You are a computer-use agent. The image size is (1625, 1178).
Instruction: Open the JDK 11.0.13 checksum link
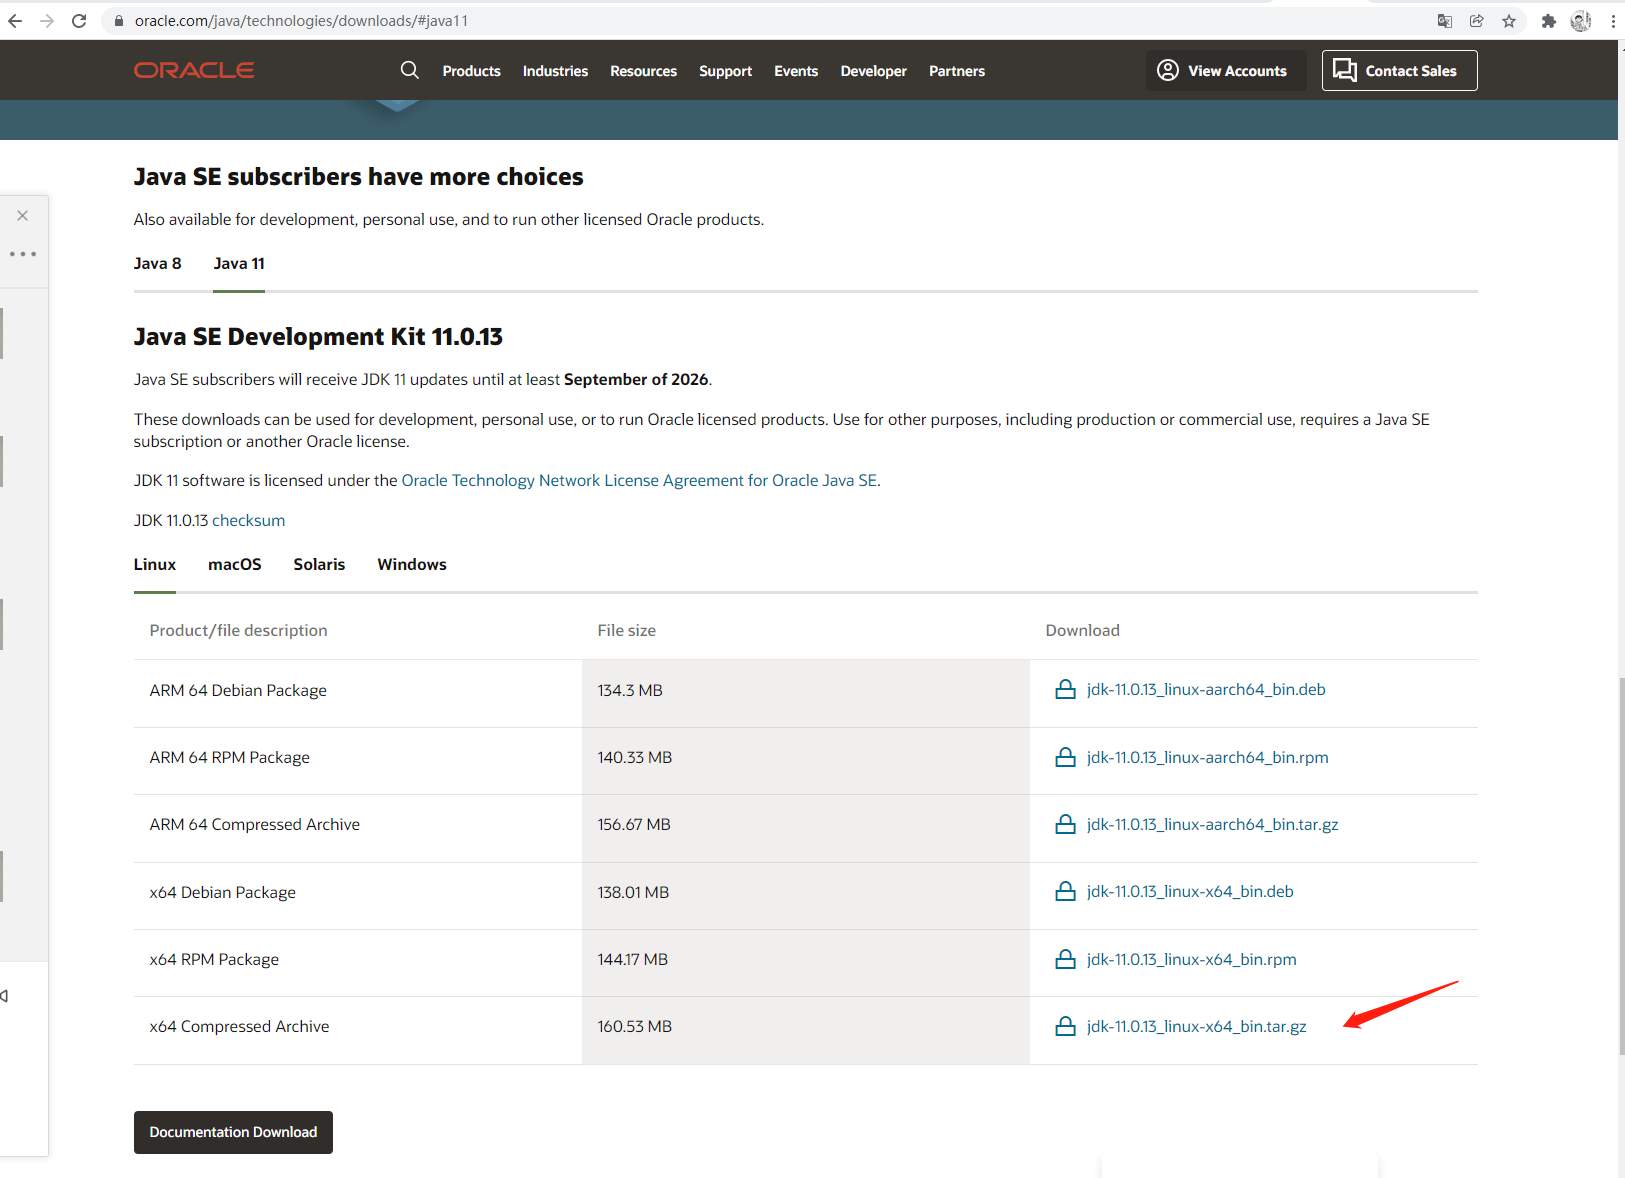249,521
